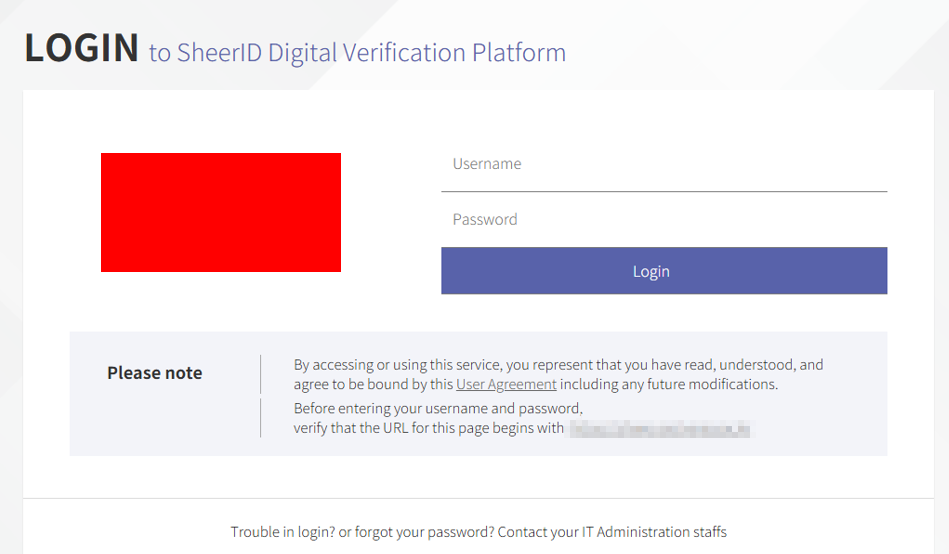This screenshot has height=554, width=949.
Task: Click the word "SheerID" in the title
Action: click(219, 52)
